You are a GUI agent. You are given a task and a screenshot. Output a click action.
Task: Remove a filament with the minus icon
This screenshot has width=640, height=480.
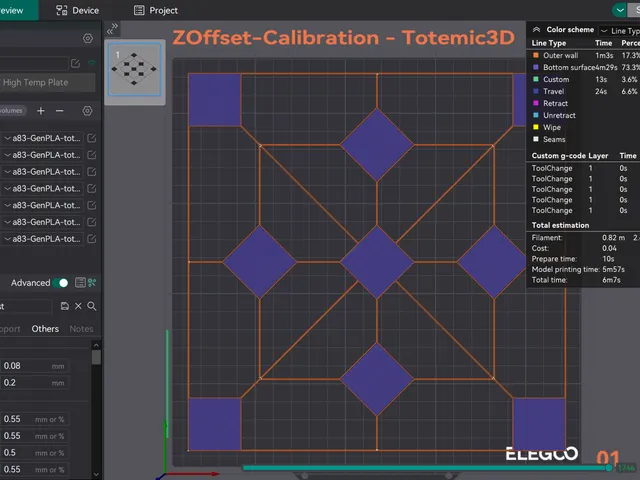click(60, 111)
